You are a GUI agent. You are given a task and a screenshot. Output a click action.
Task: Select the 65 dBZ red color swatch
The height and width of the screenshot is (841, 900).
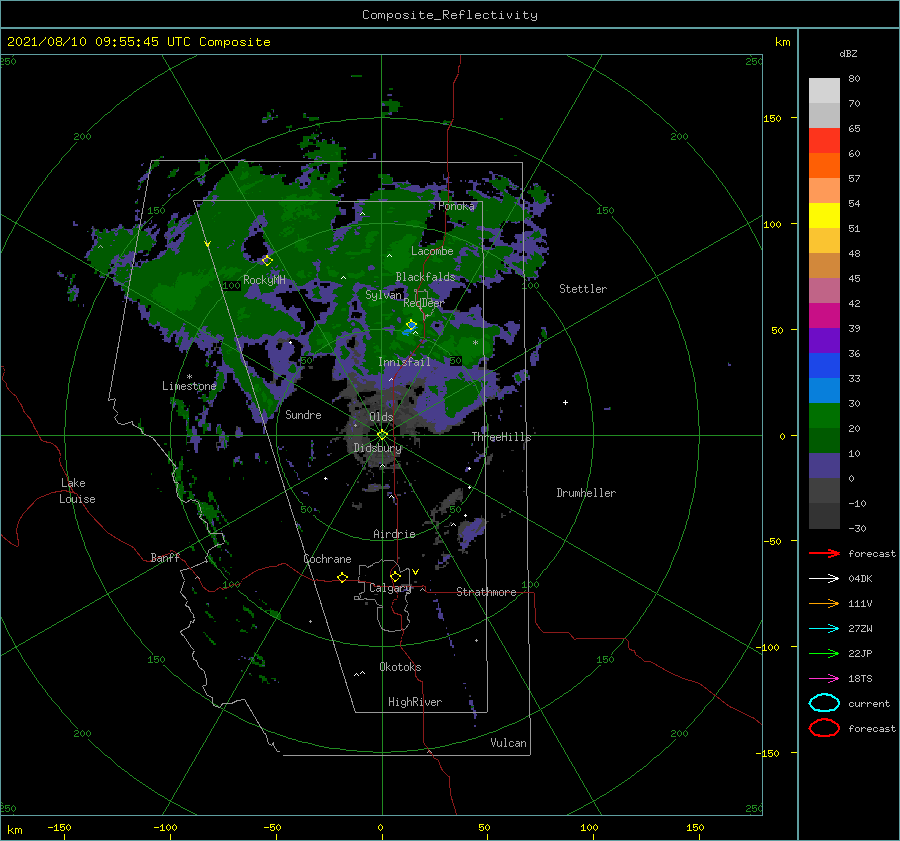pyautogui.click(x=824, y=141)
